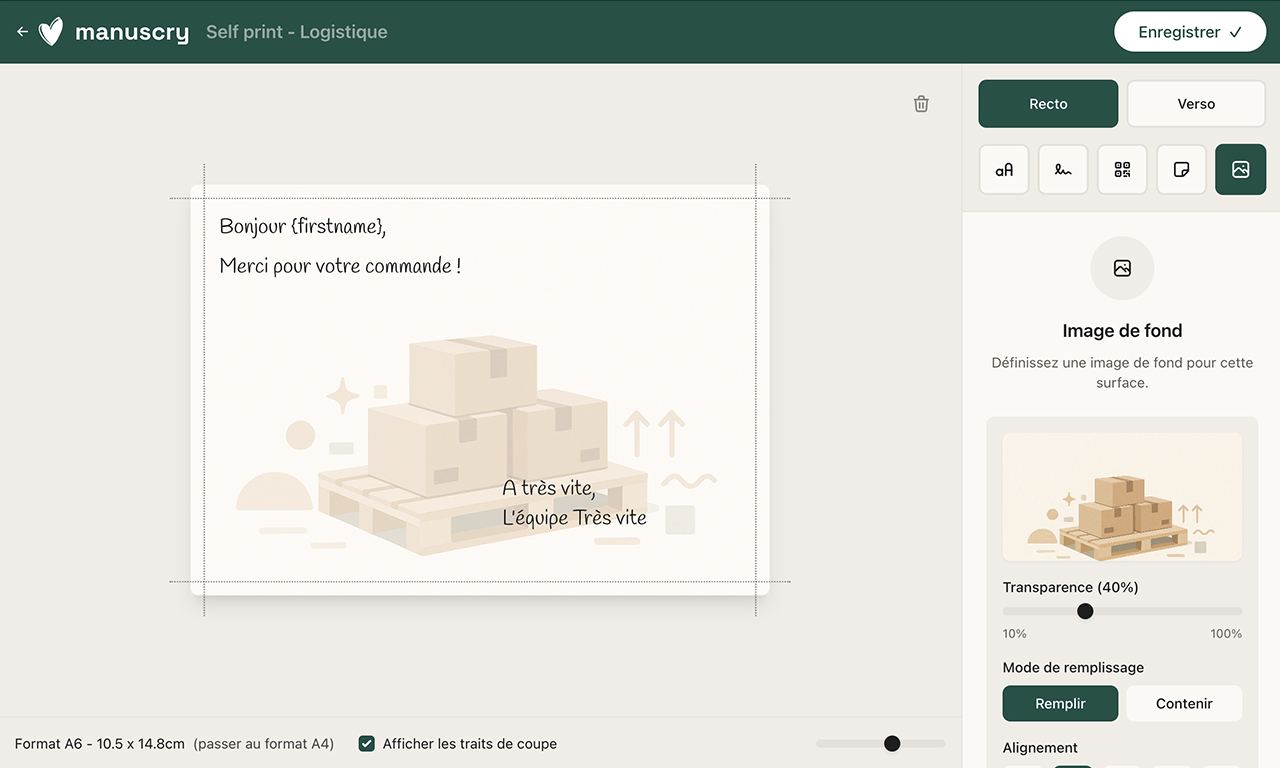Click the pallet boxes background thumbnail

[x=1122, y=497]
